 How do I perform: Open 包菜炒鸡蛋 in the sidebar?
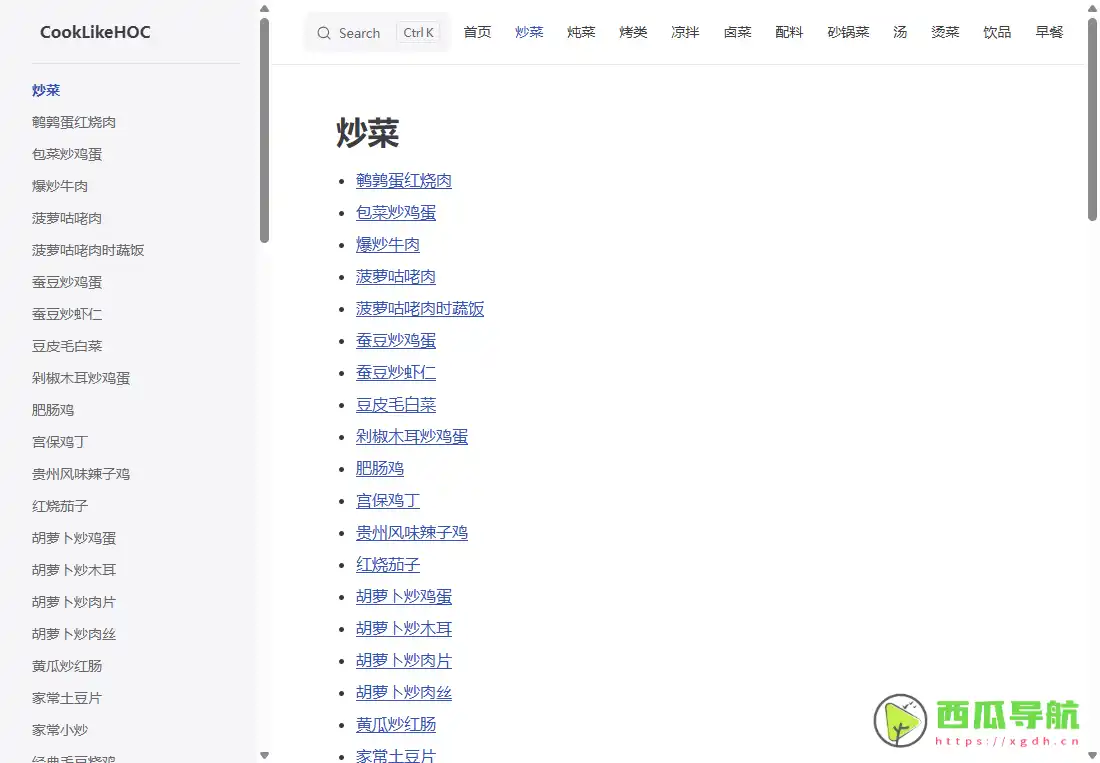[x=67, y=154]
